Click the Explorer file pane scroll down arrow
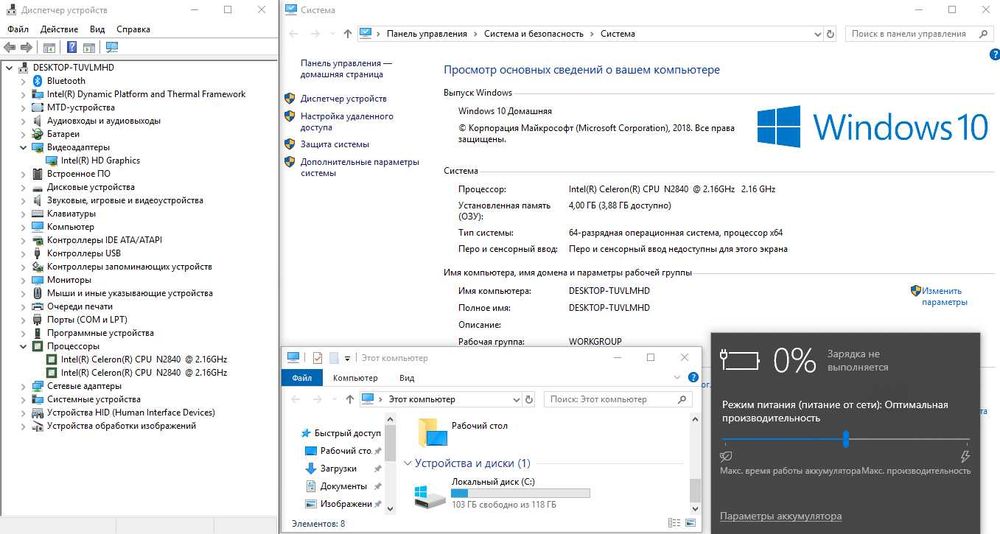The width and height of the screenshot is (1000, 534). (x=695, y=508)
